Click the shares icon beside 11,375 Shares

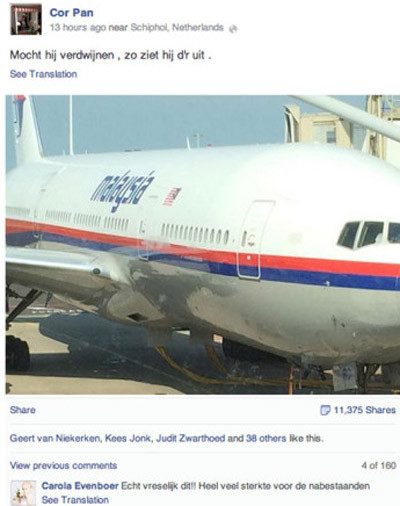(325, 410)
